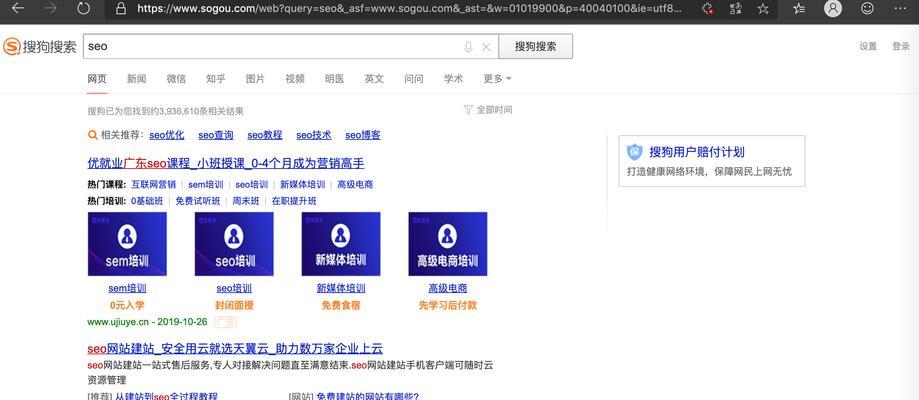Screen dimensions: 919x400
Task: Switch to the 明医 tab
Action: pyautogui.click(x=335, y=79)
